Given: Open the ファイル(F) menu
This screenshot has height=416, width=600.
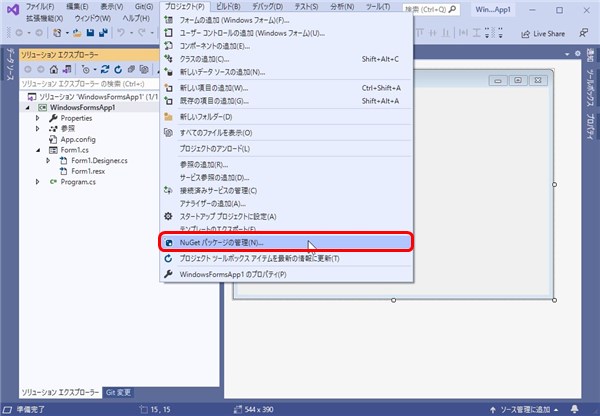Looking at the screenshot, I should 40,7.
